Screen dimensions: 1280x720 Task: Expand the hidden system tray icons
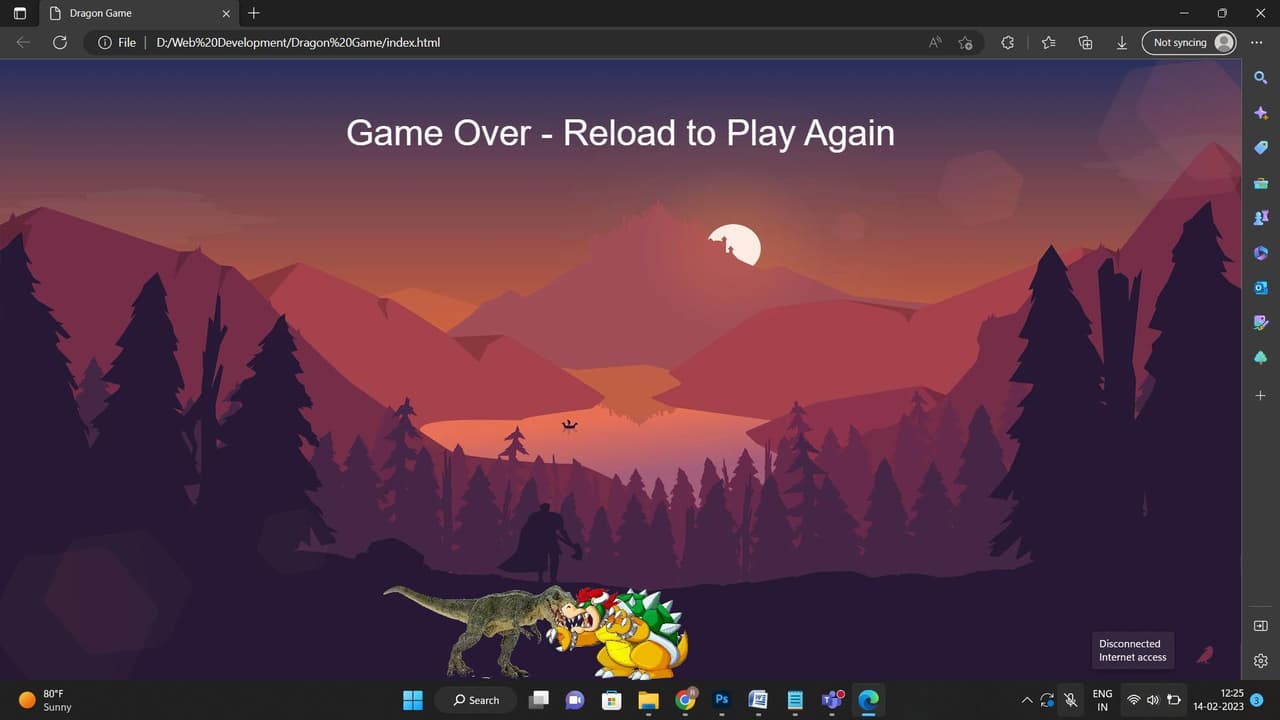[x=1026, y=700]
